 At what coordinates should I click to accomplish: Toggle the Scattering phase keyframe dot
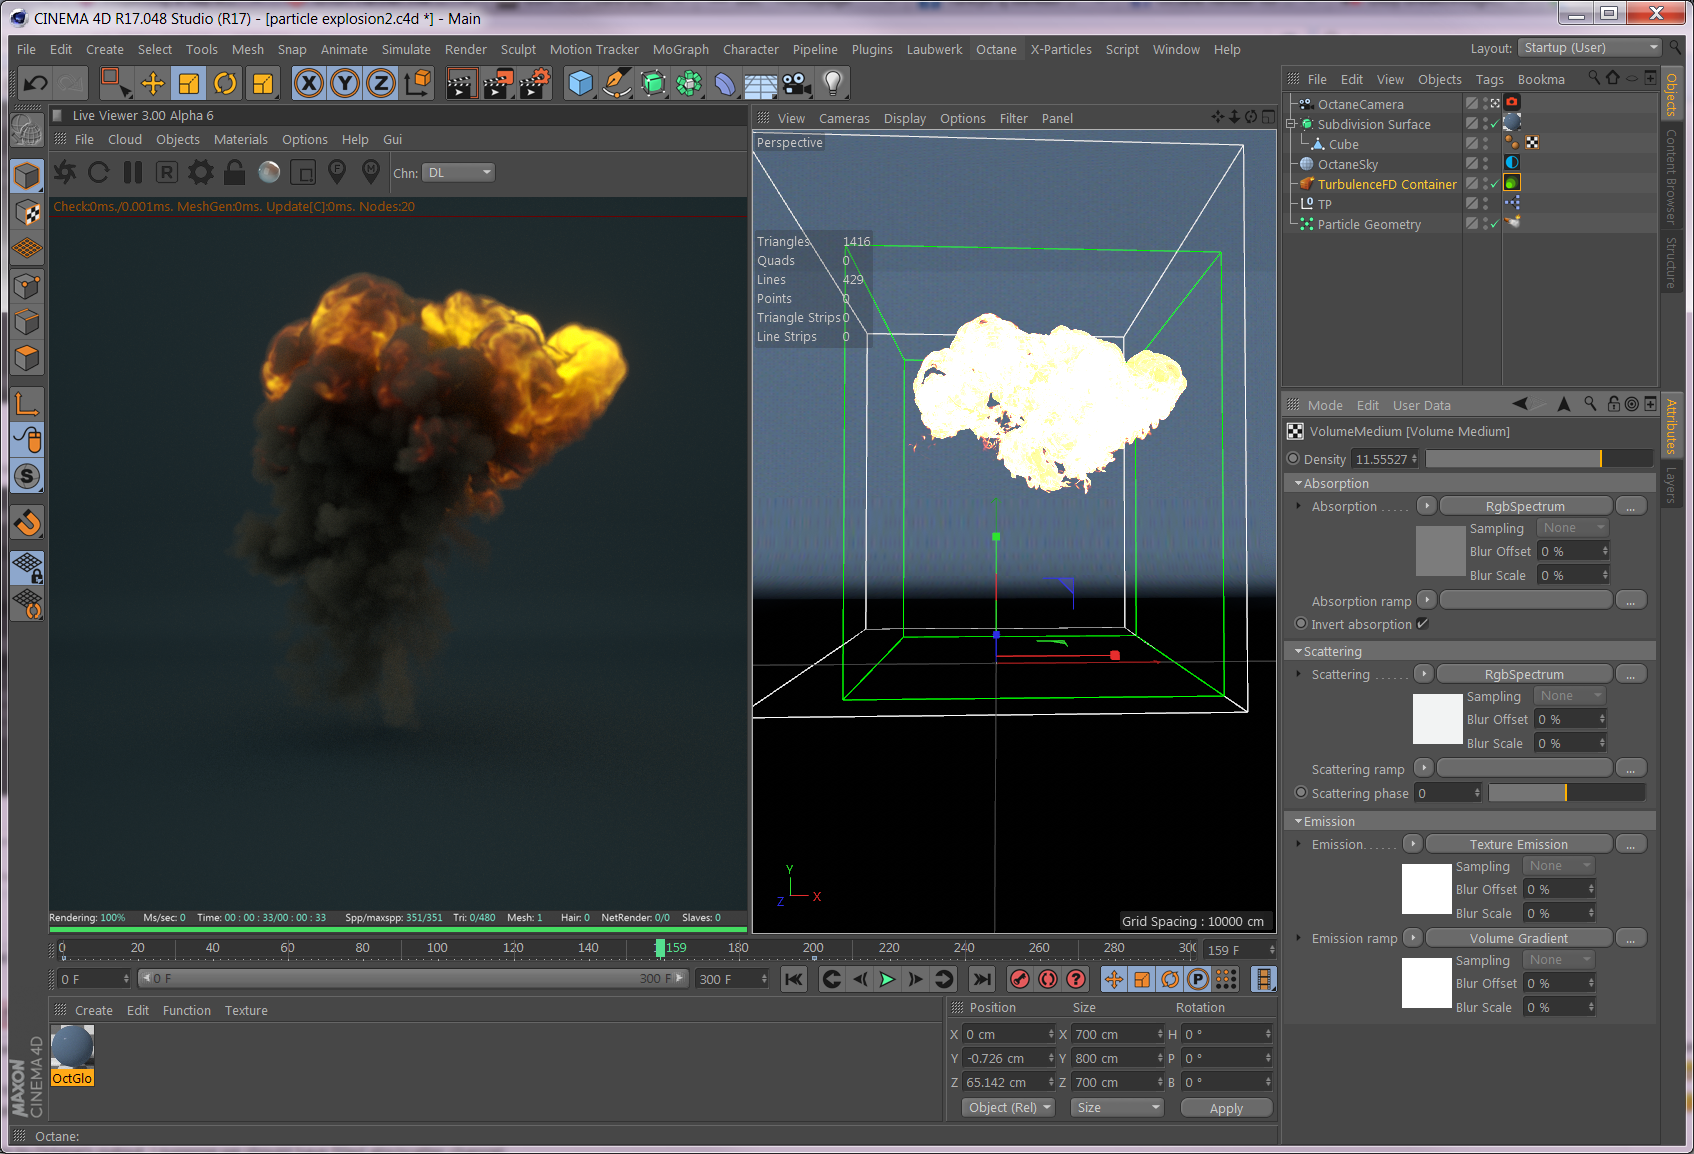[x=1301, y=793]
